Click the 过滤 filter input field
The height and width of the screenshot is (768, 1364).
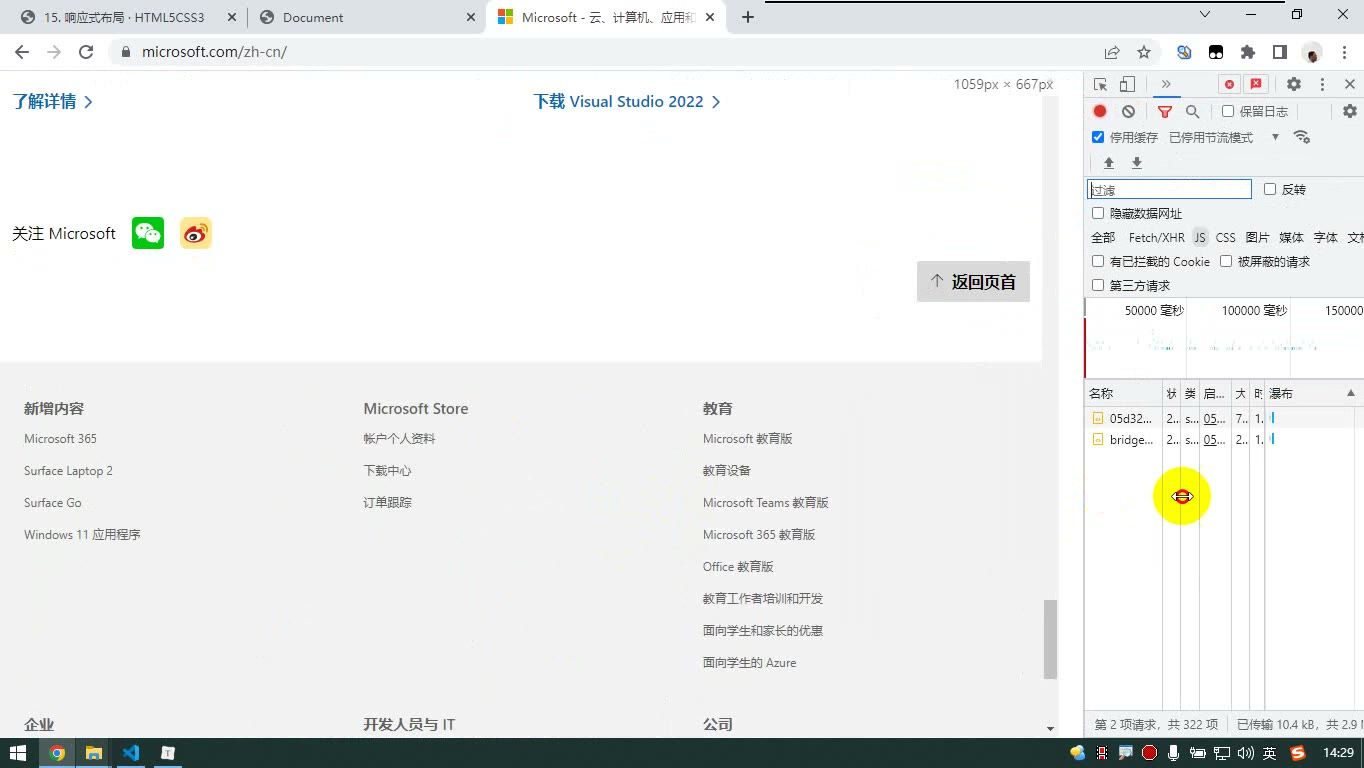point(1169,189)
